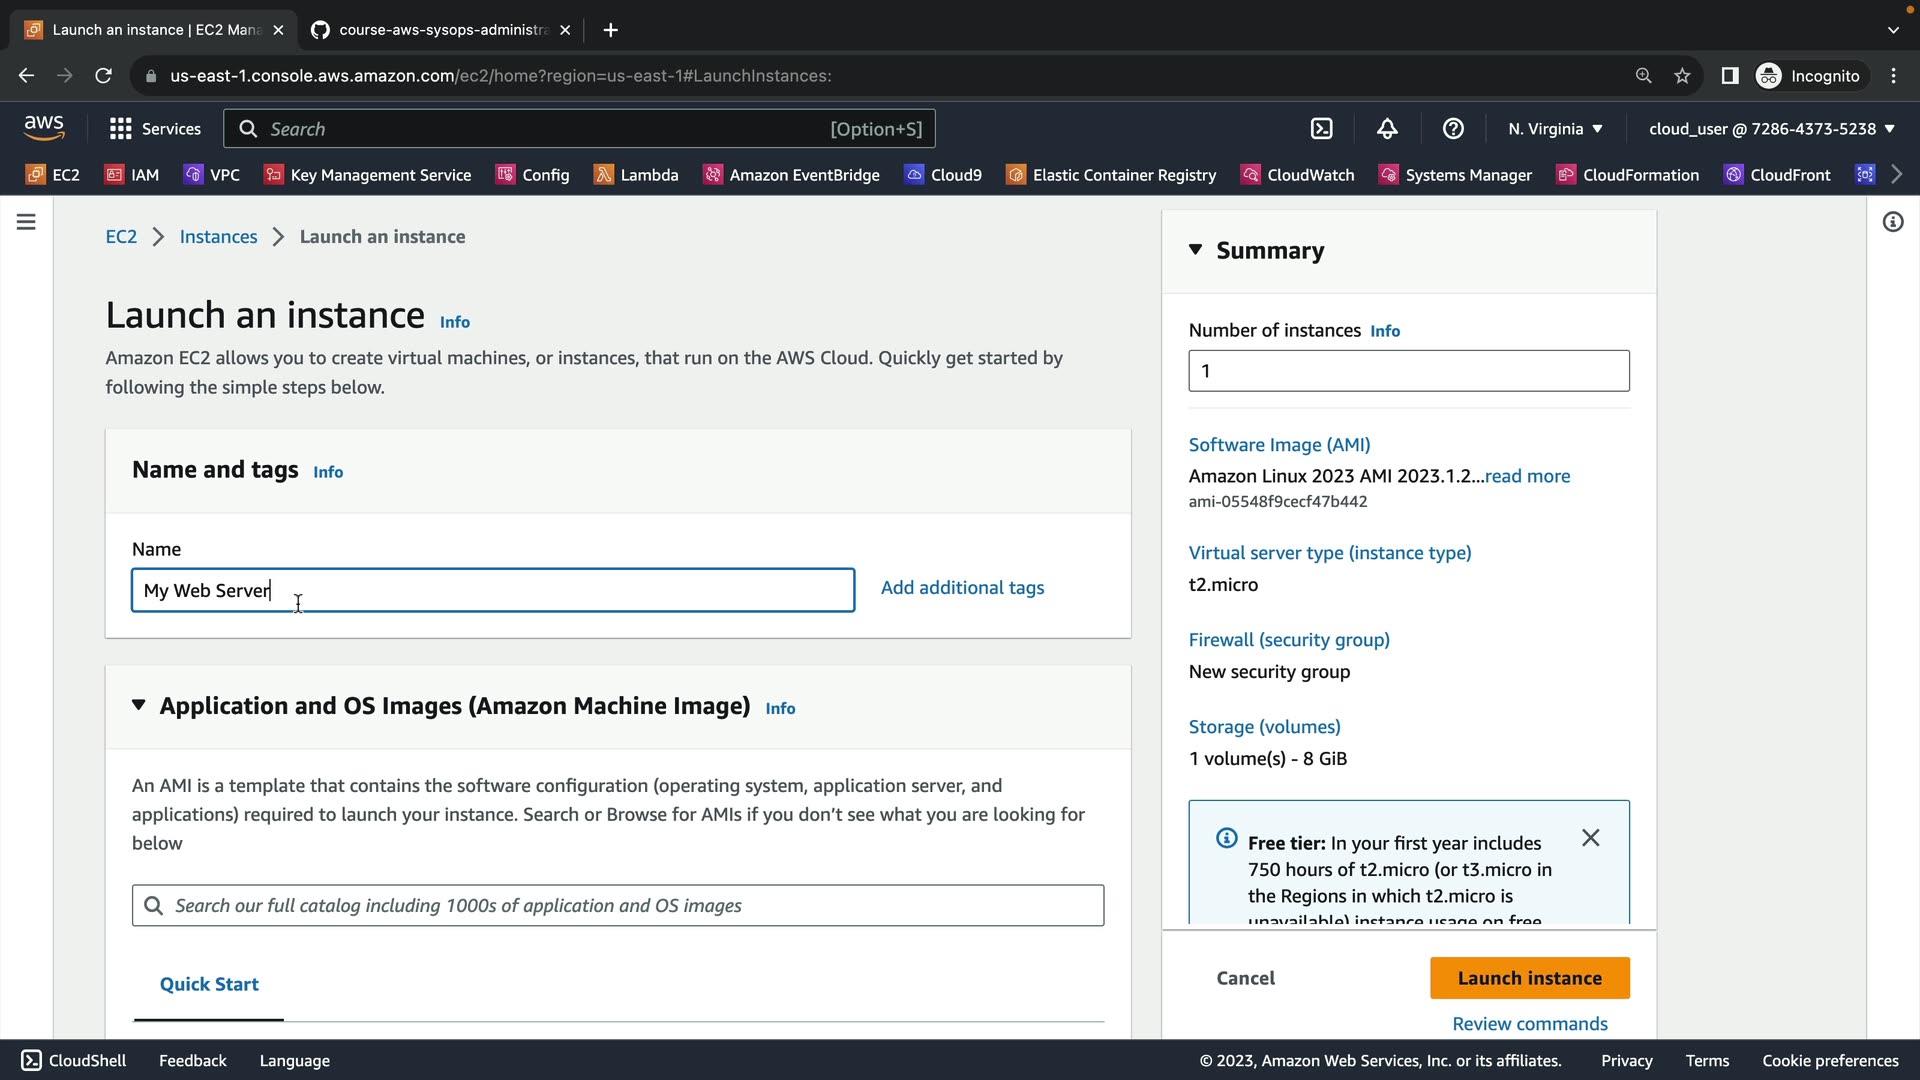Click the Launch instance button
Viewport: 1920px width, 1080px height.
[1529, 978]
